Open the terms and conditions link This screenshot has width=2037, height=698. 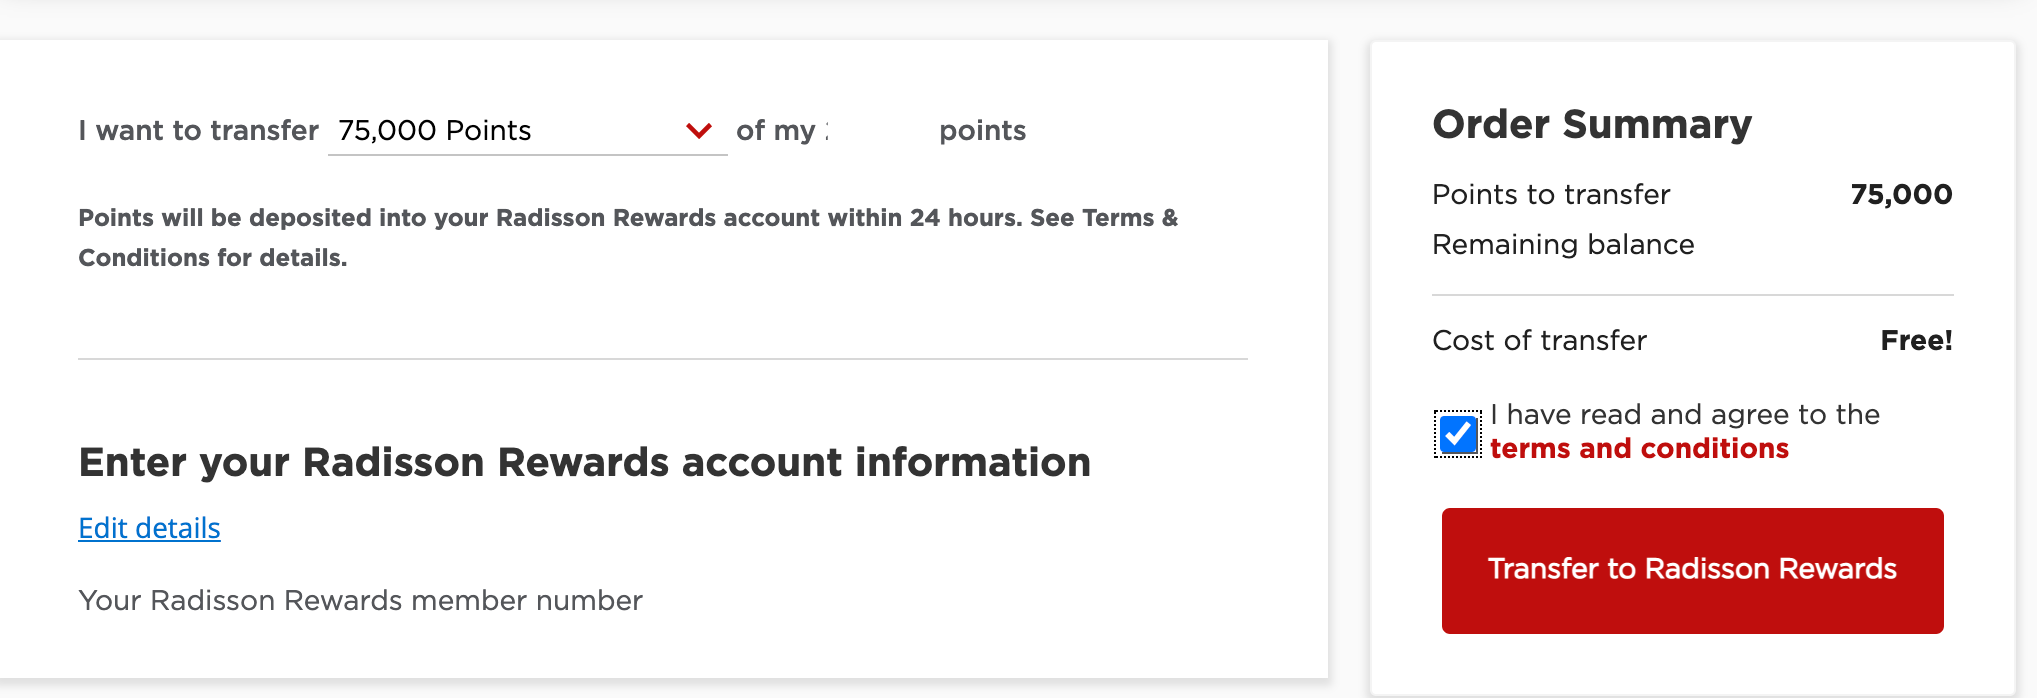(1638, 449)
